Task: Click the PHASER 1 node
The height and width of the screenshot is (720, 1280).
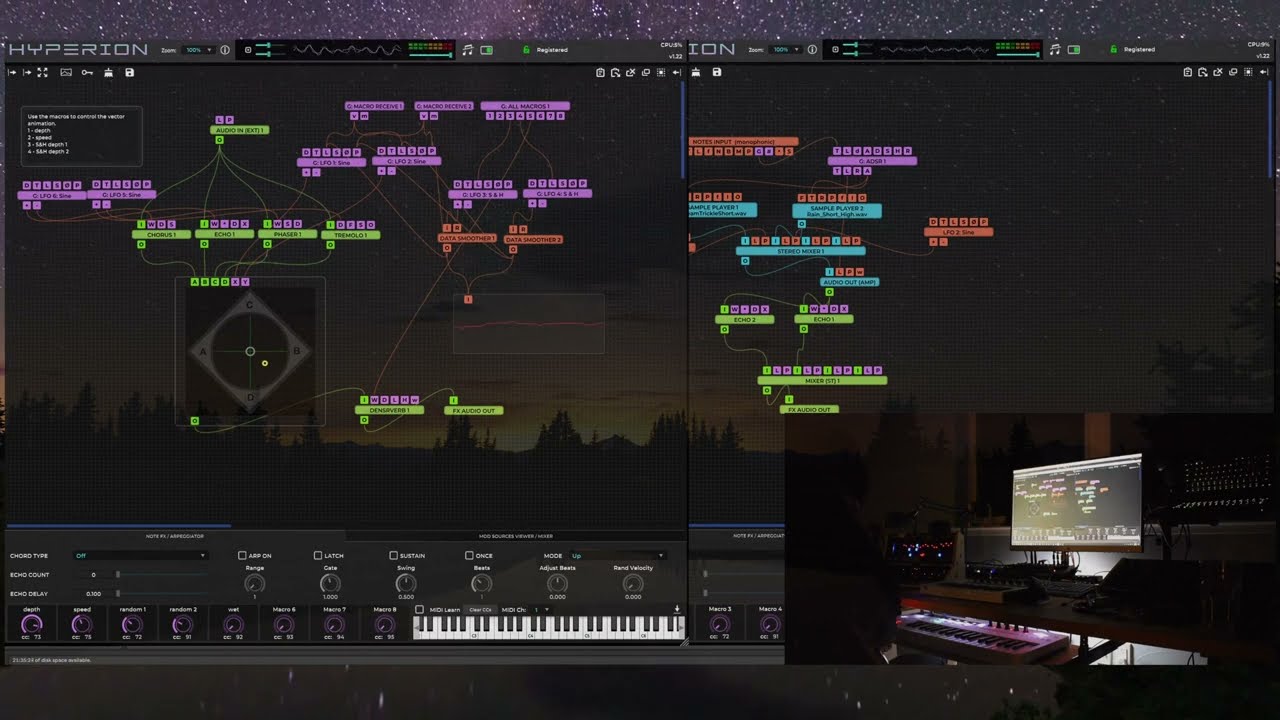Action: [x=287, y=235]
